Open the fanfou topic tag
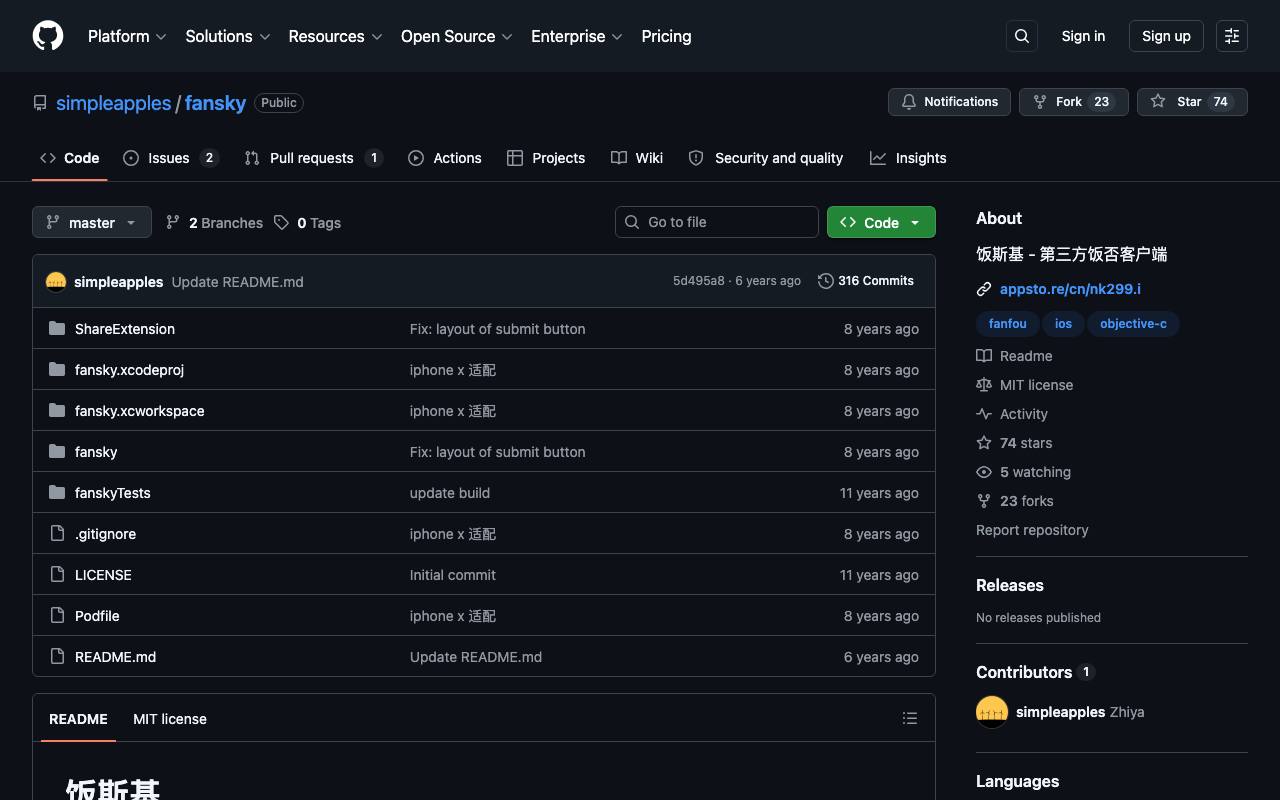 coord(1008,324)
